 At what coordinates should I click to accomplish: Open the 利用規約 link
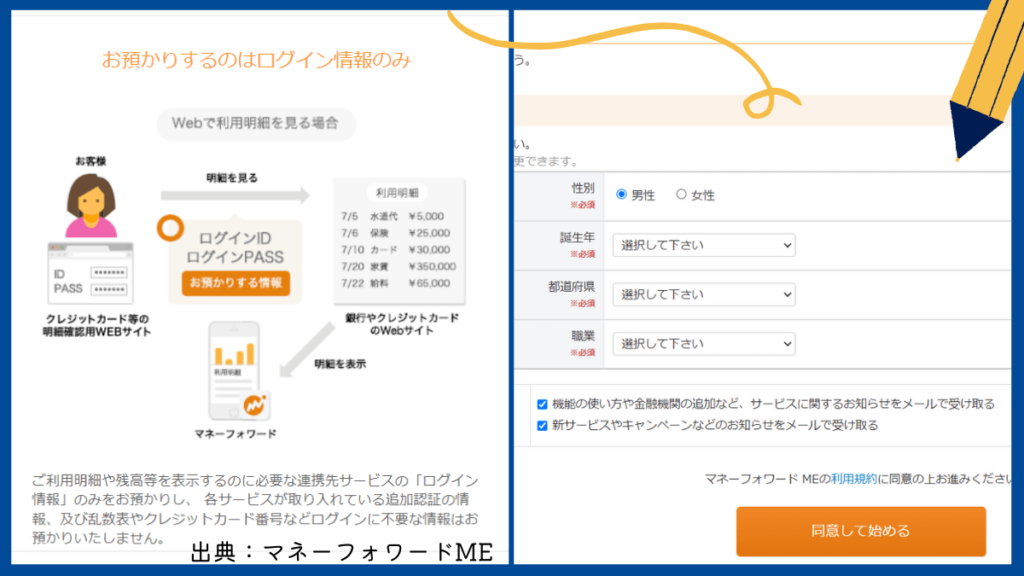(x=854, y=479)
